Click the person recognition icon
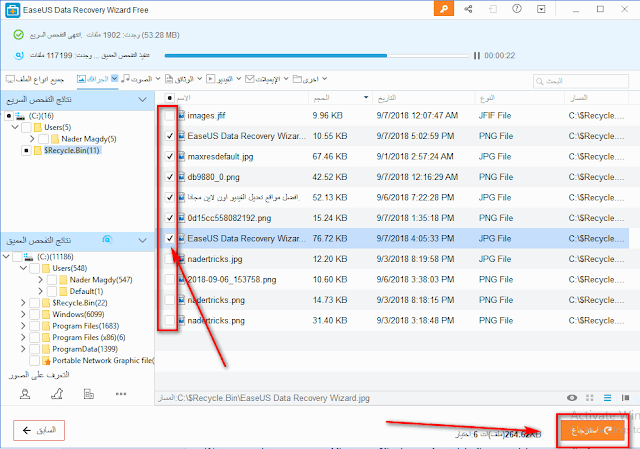This screenshot has height=449, width=640. click(x=25, y=394)
